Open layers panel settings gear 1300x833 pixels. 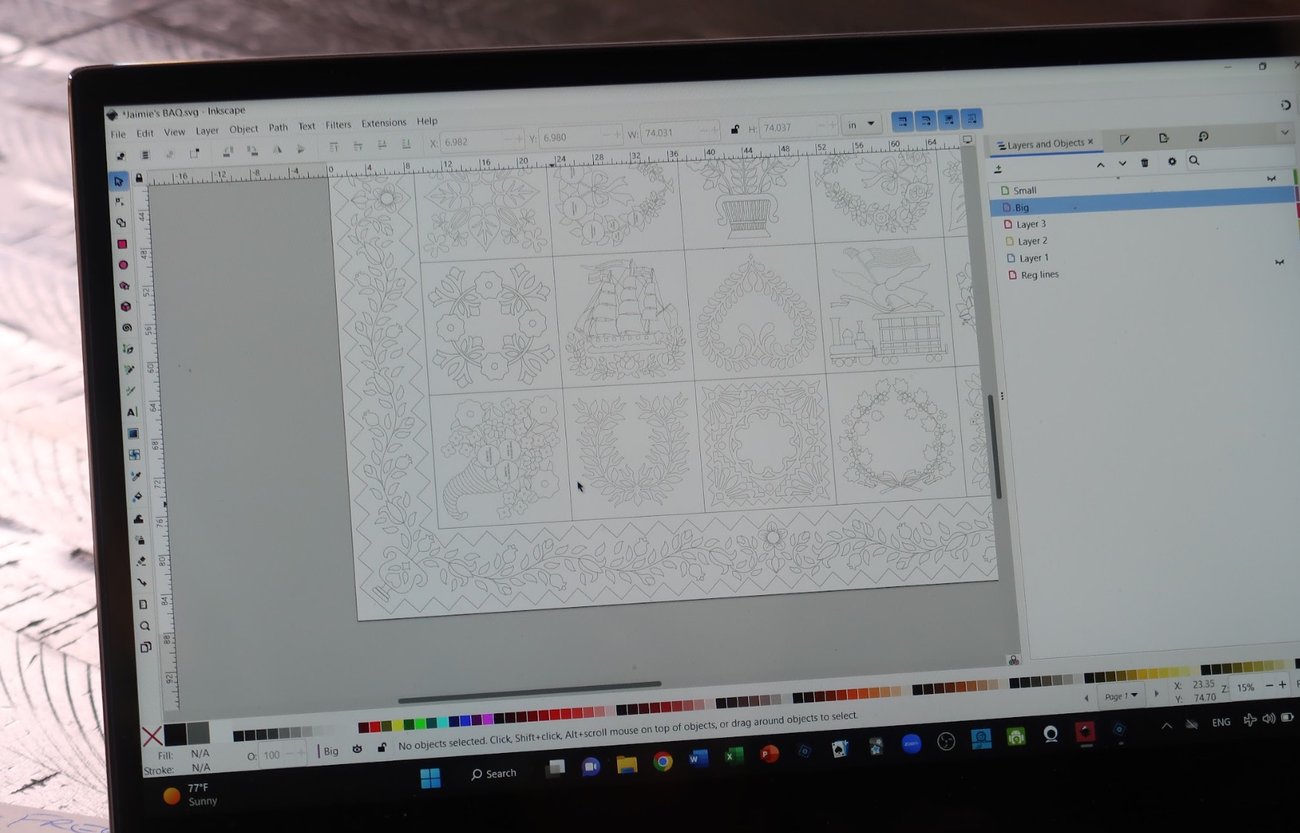1171,162
